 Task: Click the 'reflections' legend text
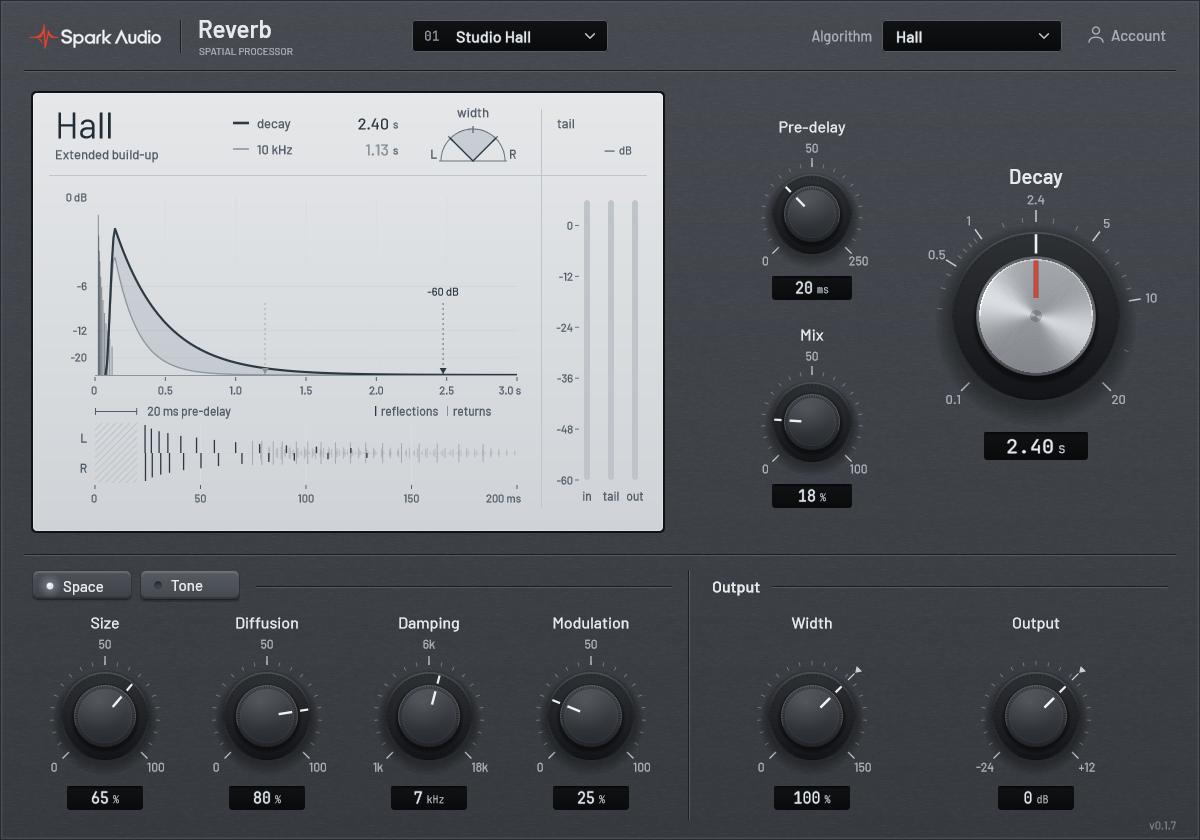point(409,411)
